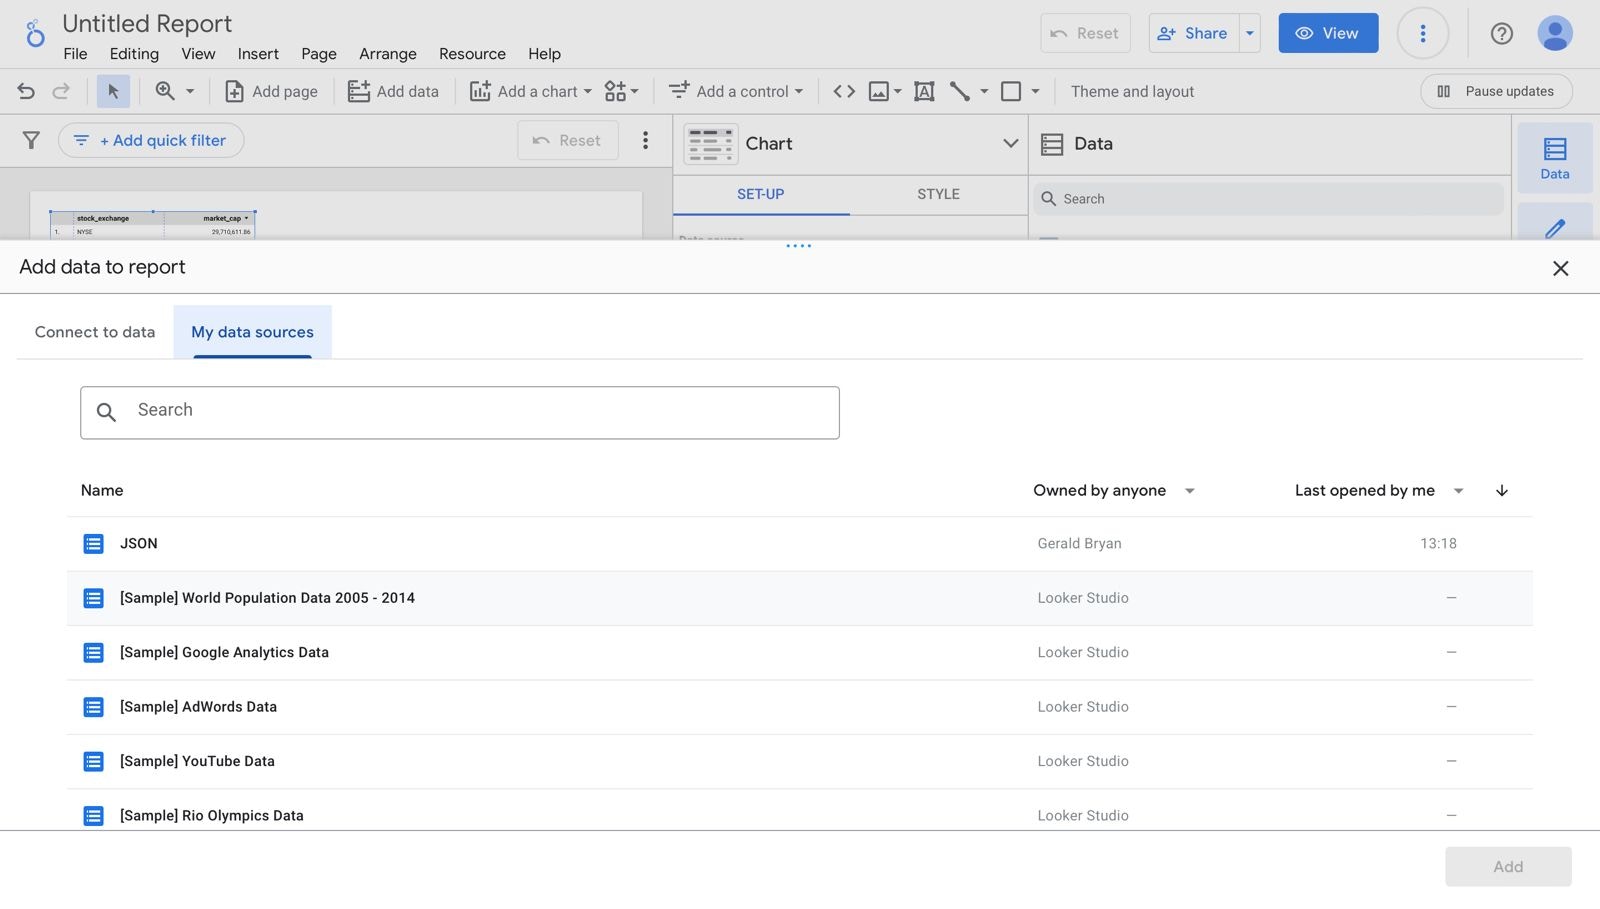
Task: Open the Editing menu
Action: tap(134, 54)
